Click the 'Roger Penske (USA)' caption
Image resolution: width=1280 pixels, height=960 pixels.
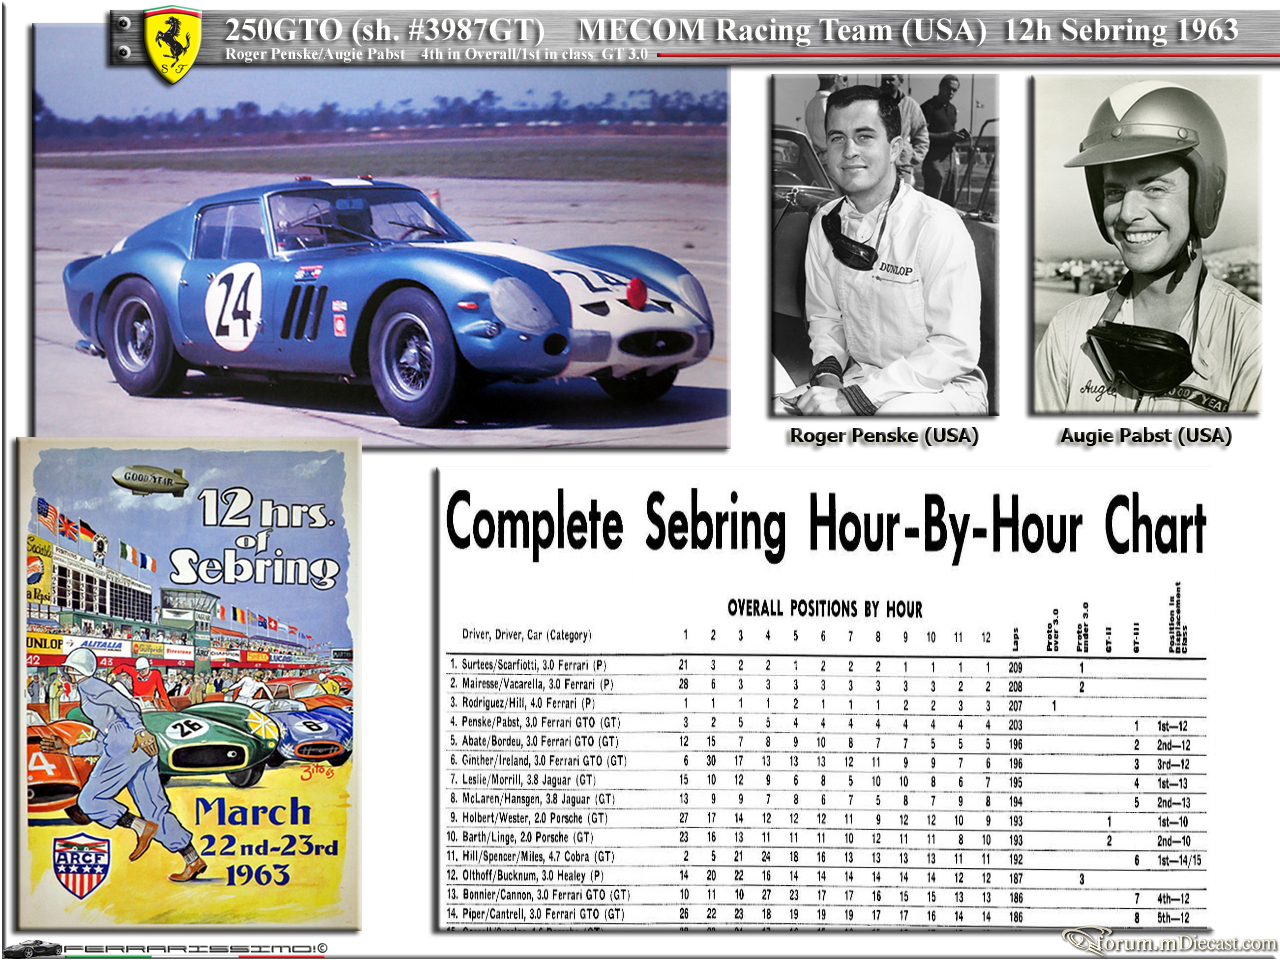pos(884,436)
